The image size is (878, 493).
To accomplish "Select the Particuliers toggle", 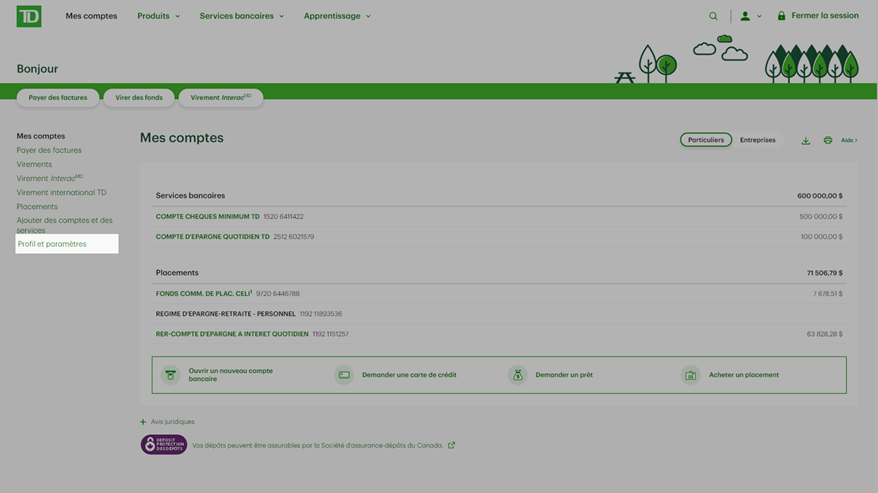I will (706, 139).
